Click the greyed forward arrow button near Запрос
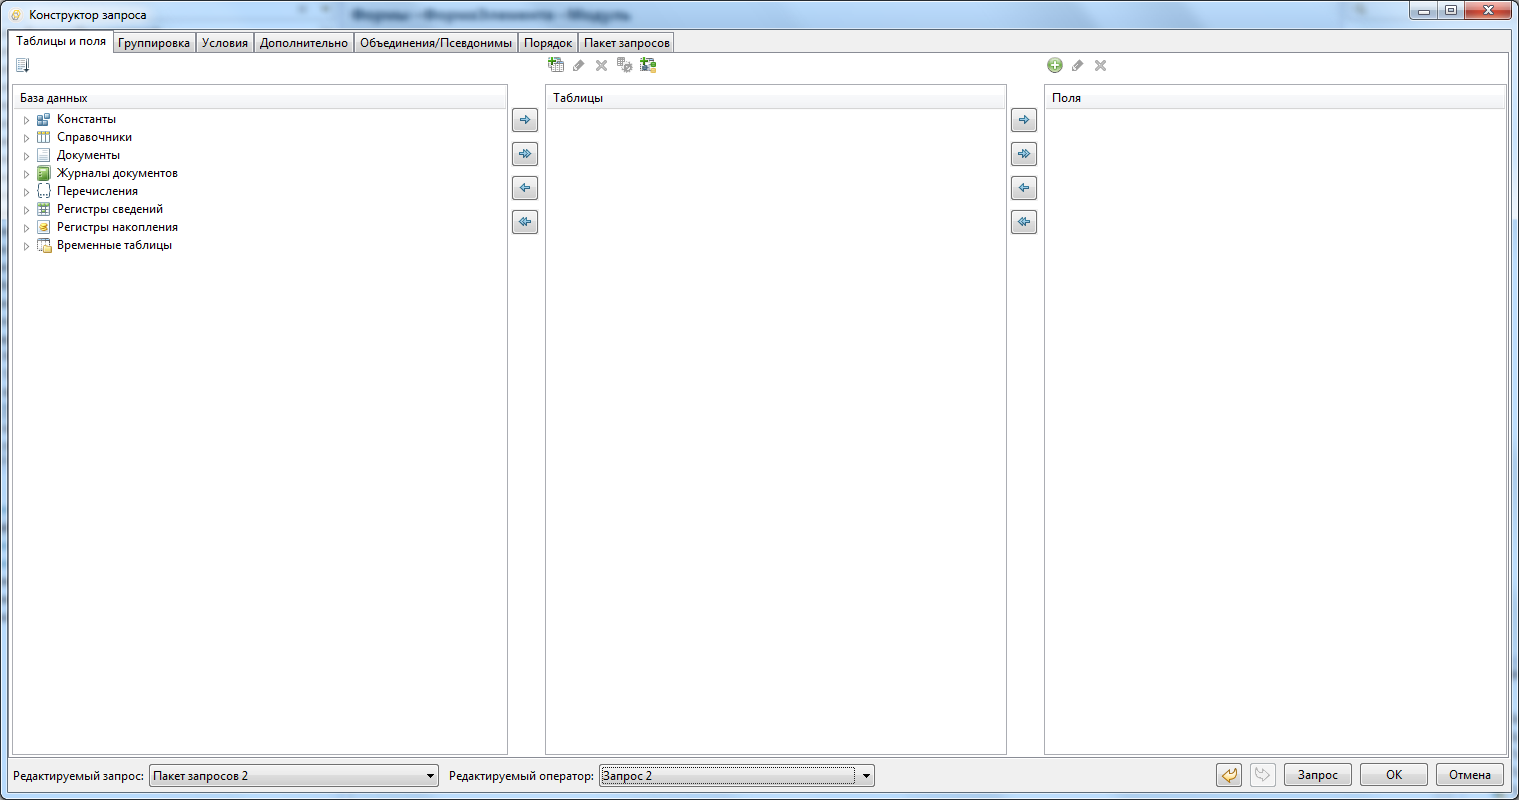The image size is (1519, 800). (x=1263, y=775)
